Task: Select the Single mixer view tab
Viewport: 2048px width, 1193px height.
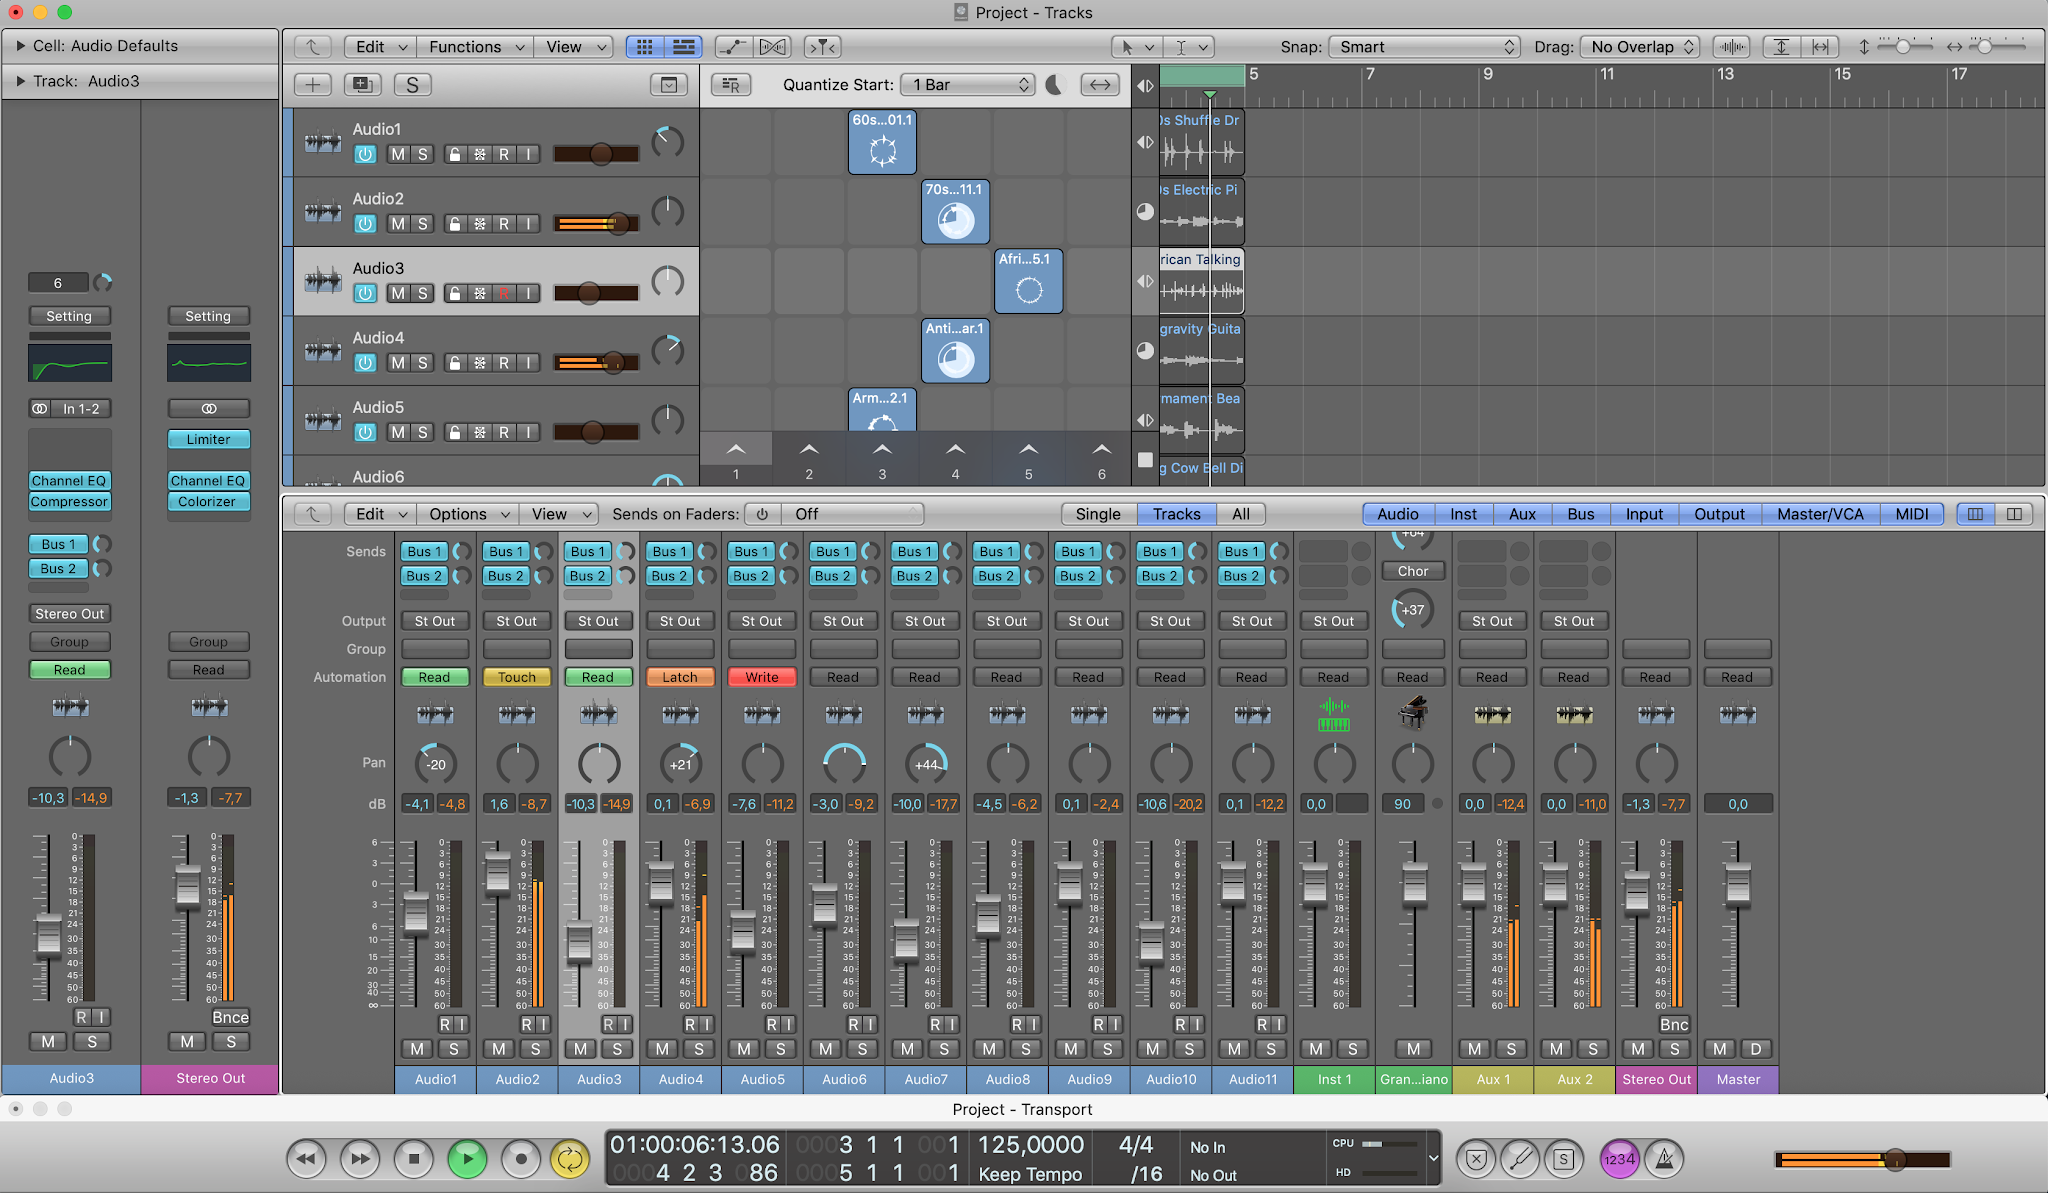Action: (x=1098, y=514)
